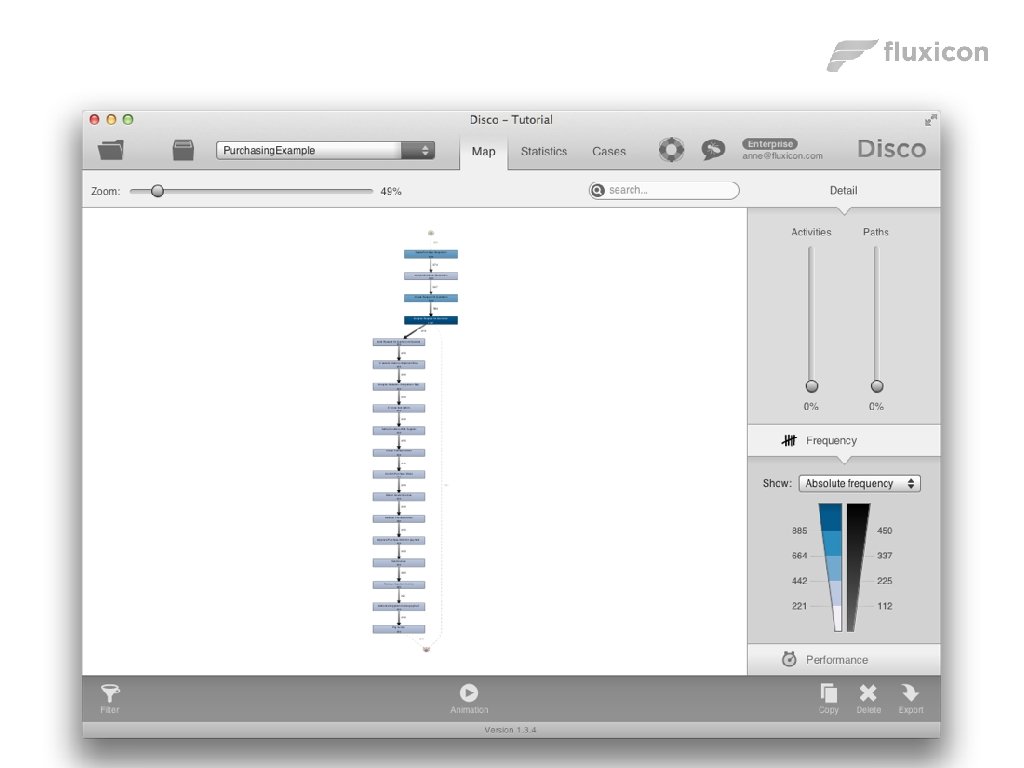This screenshot has height=768, width=1024.
Task: Toggle fullscreen with the window arrows icon
Action: (931, 120)
